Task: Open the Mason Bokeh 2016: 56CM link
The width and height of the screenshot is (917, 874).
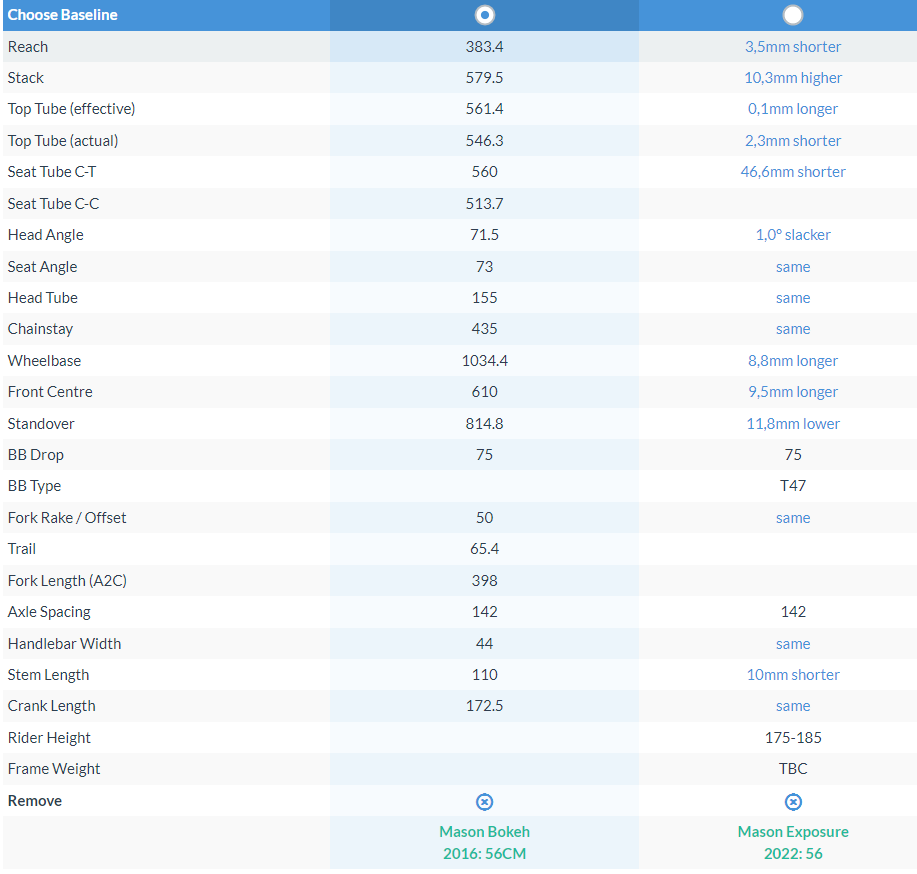Action: [485, 842]
